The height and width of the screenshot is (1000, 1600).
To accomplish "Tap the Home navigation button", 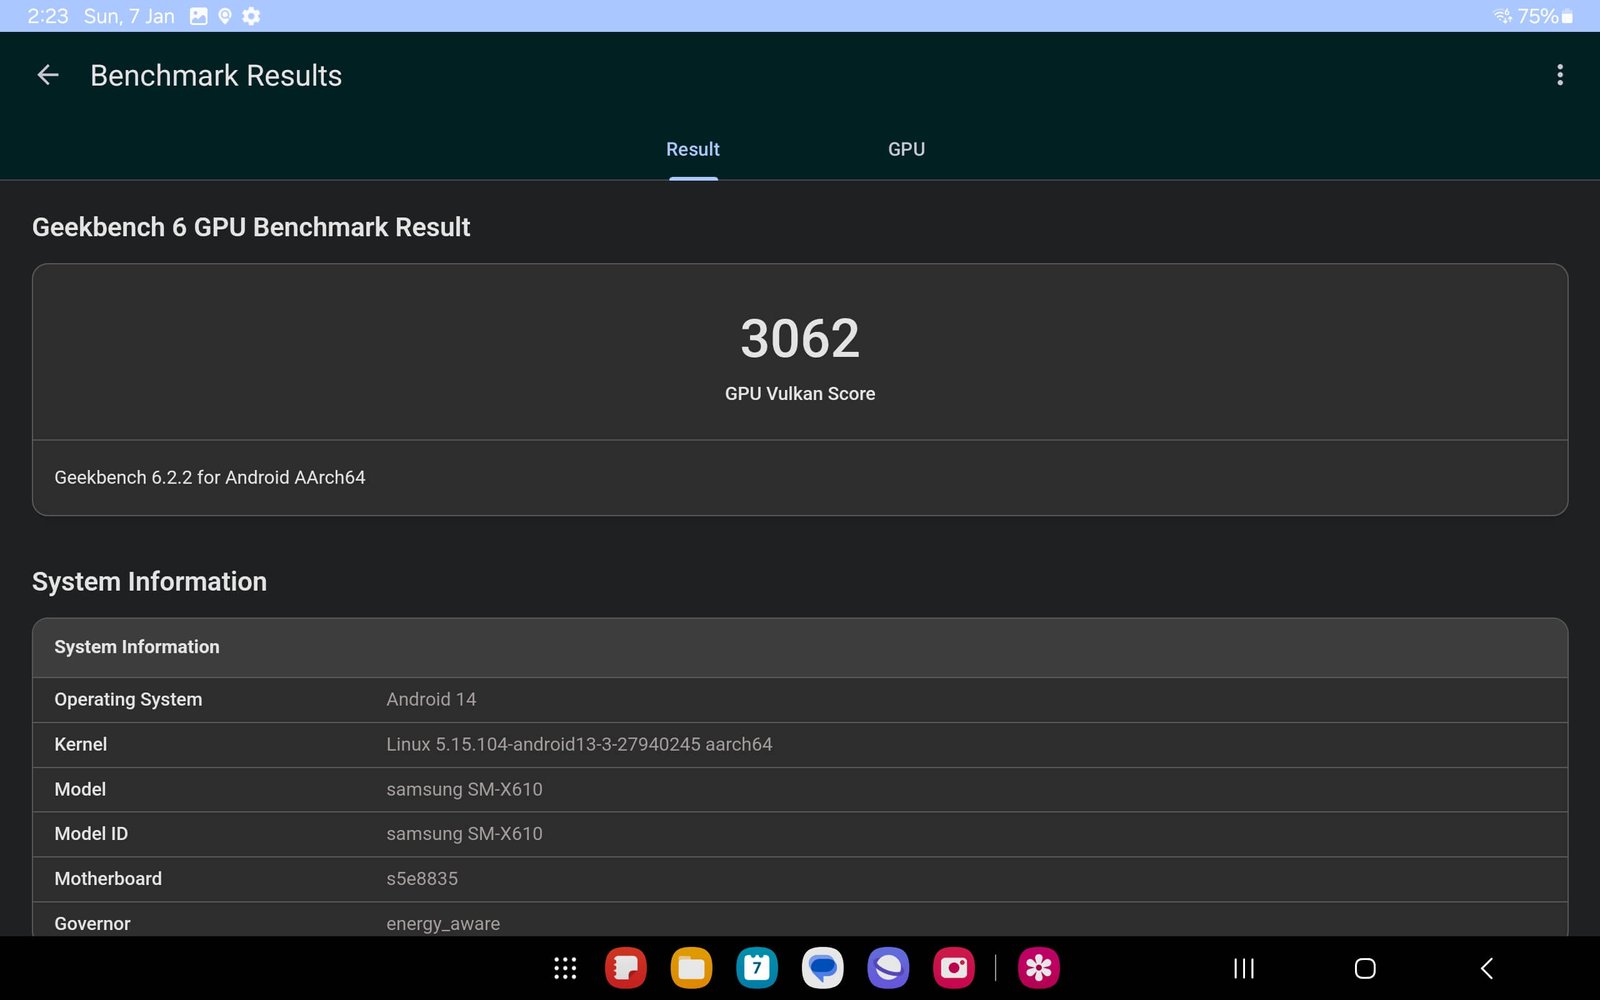I will point(1365,968).
